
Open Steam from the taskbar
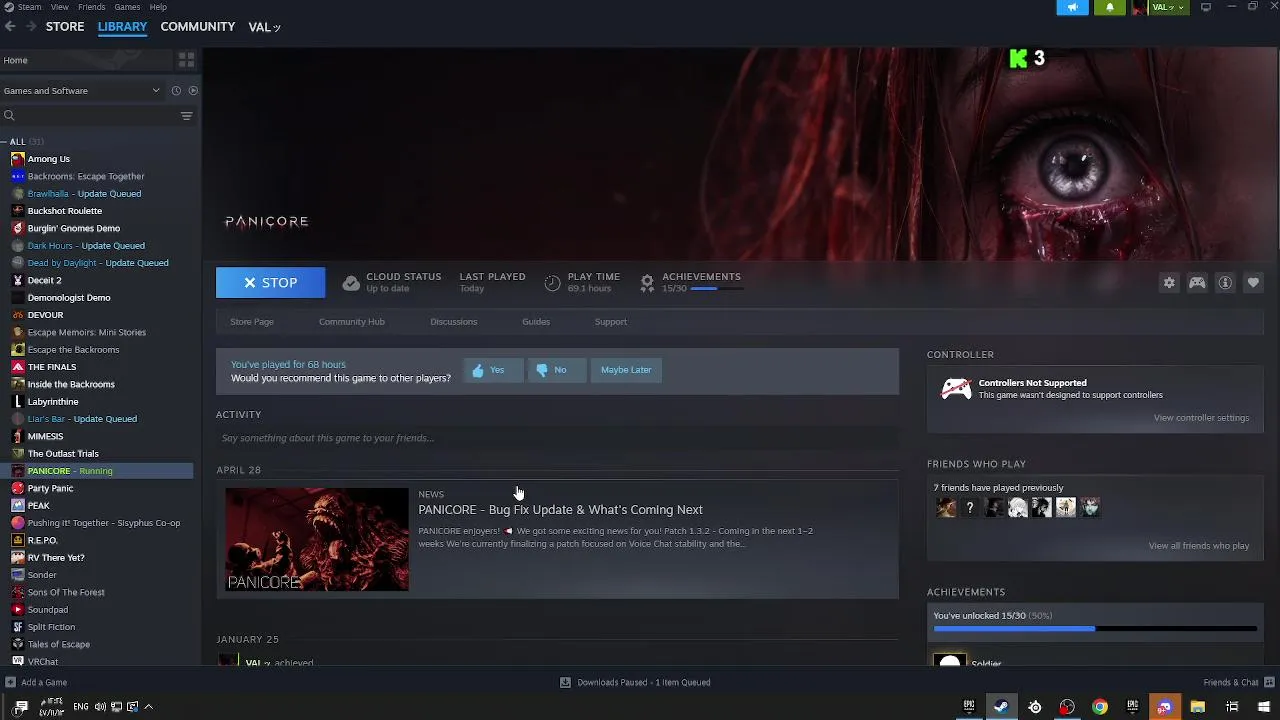(x=1000, y=707)
